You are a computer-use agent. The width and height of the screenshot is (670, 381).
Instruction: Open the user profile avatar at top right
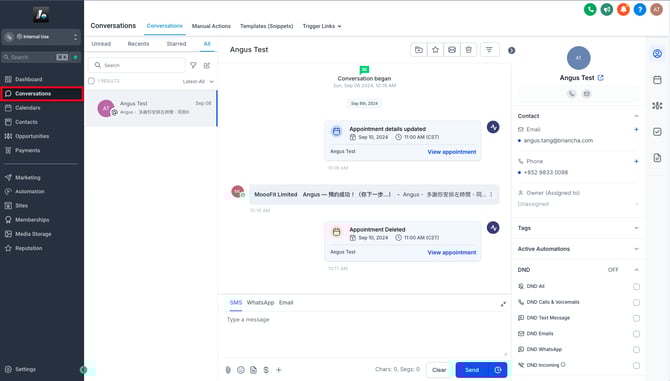(x=656, y=9)
